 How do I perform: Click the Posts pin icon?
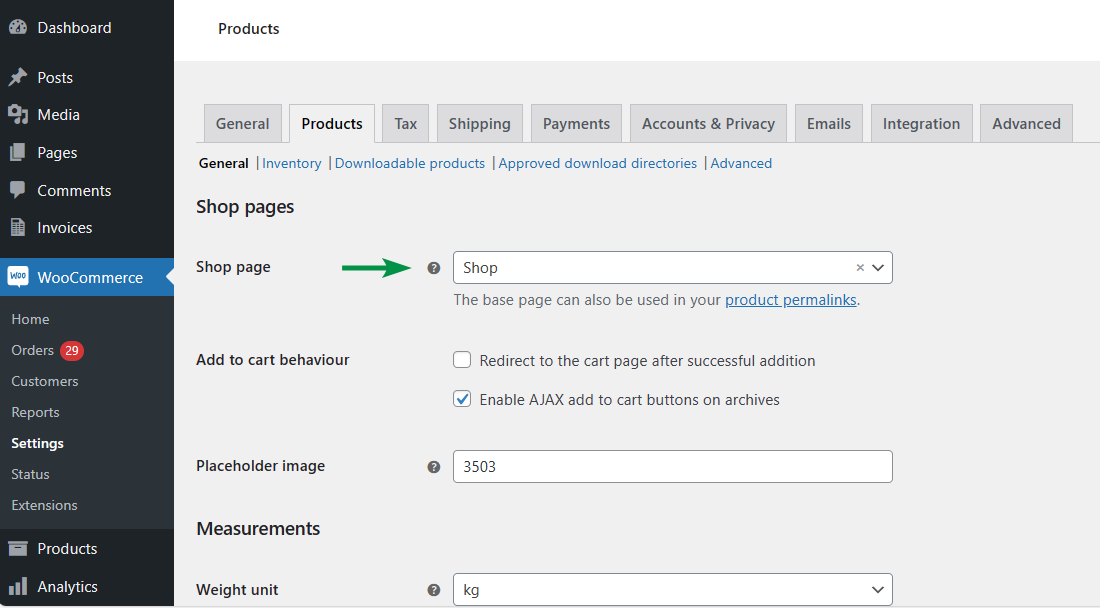[x=18, y=77]
